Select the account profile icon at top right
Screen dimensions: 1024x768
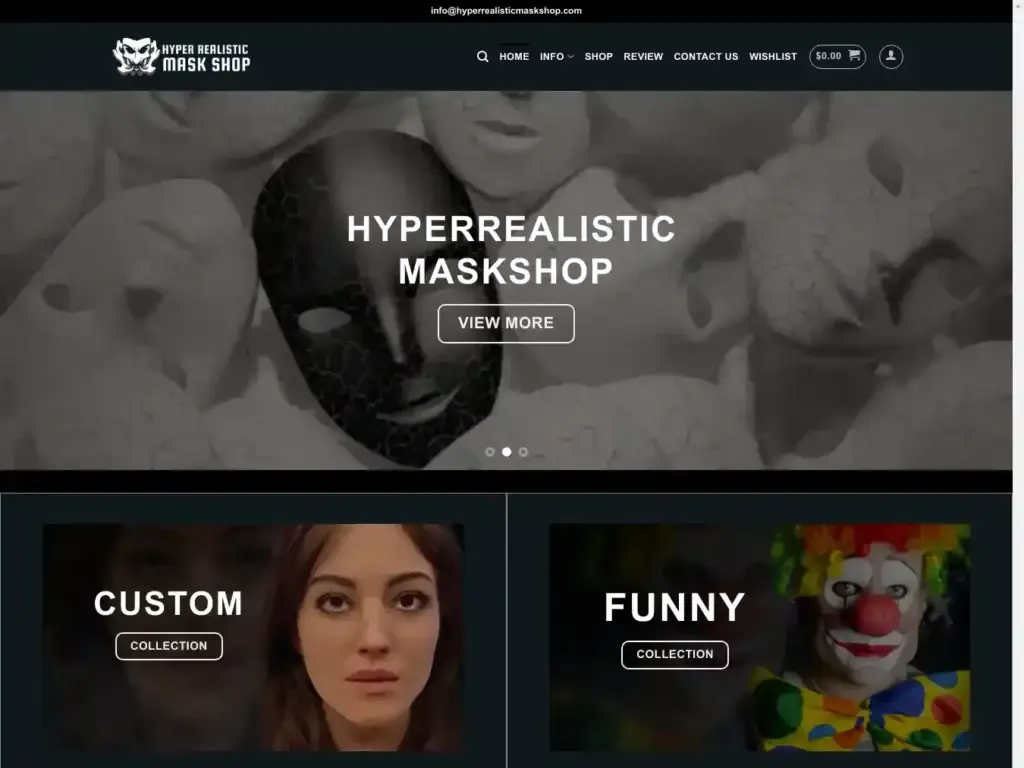click(x=890, y=56)
